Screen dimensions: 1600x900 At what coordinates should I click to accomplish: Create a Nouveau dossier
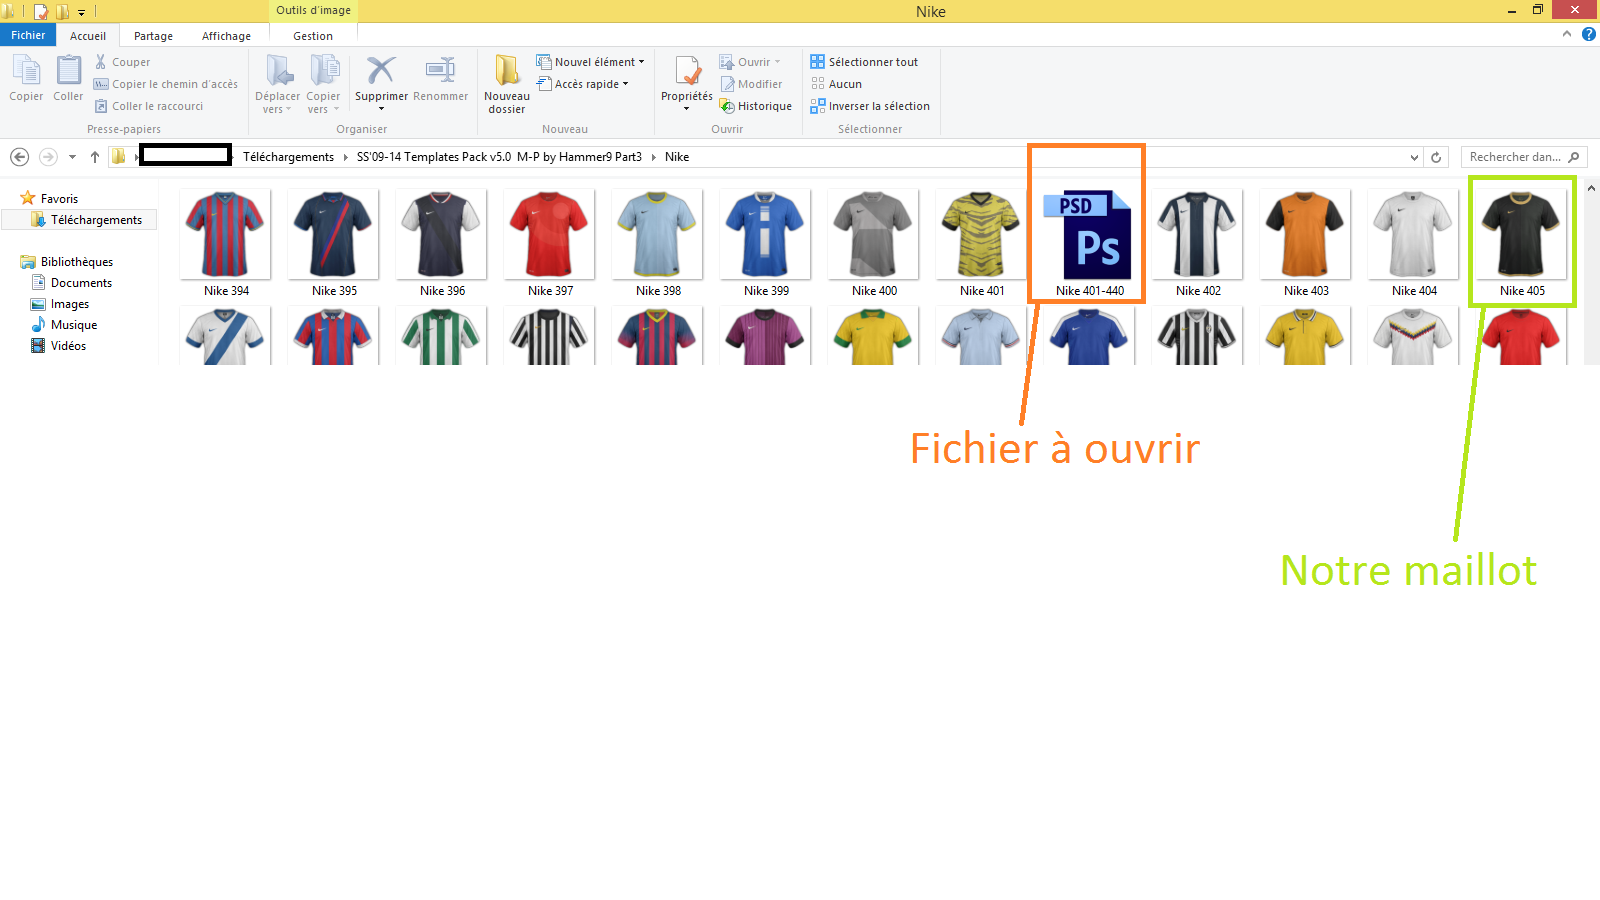tap(507, 84)
